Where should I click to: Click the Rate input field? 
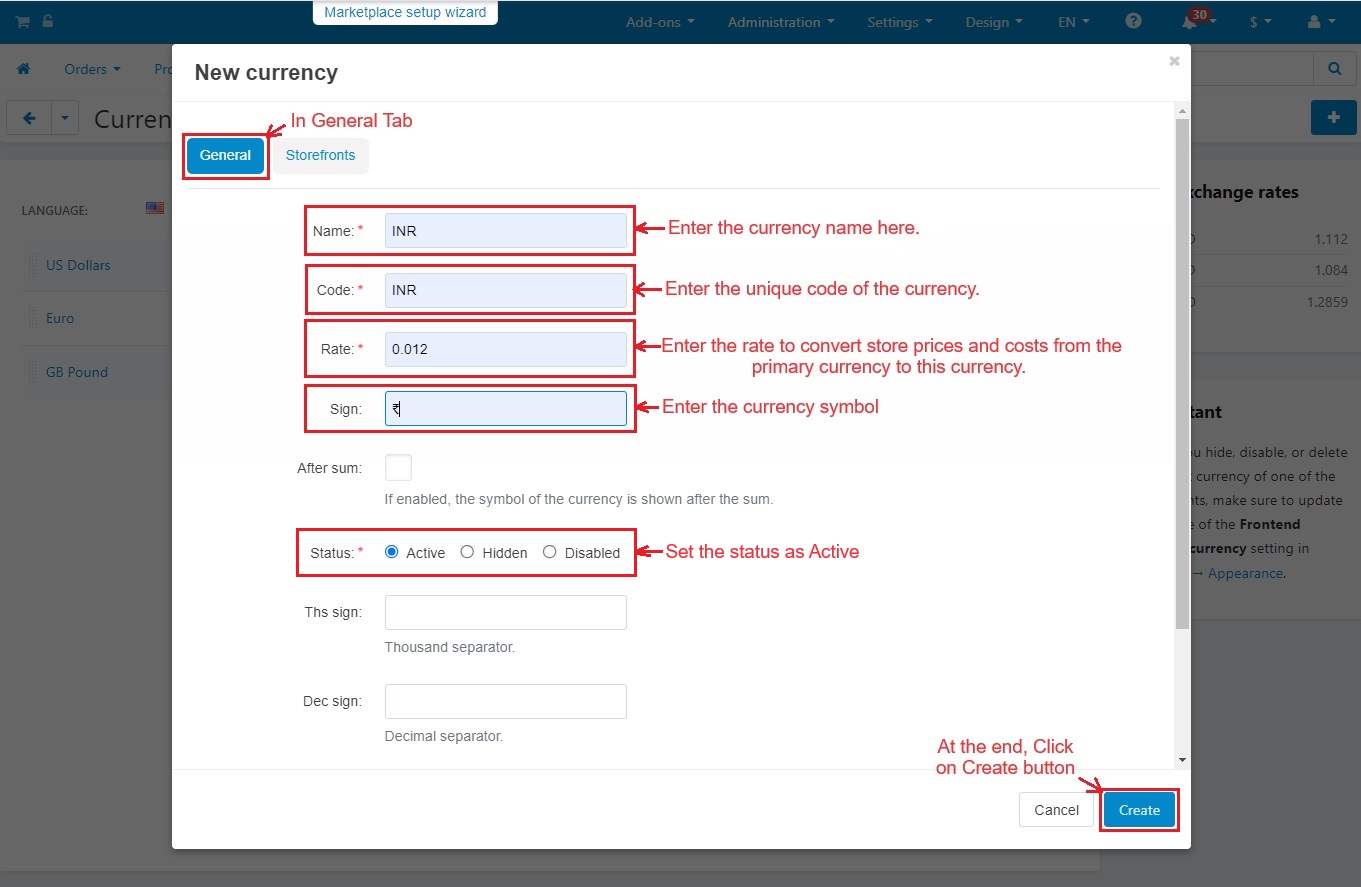[506, 349]
